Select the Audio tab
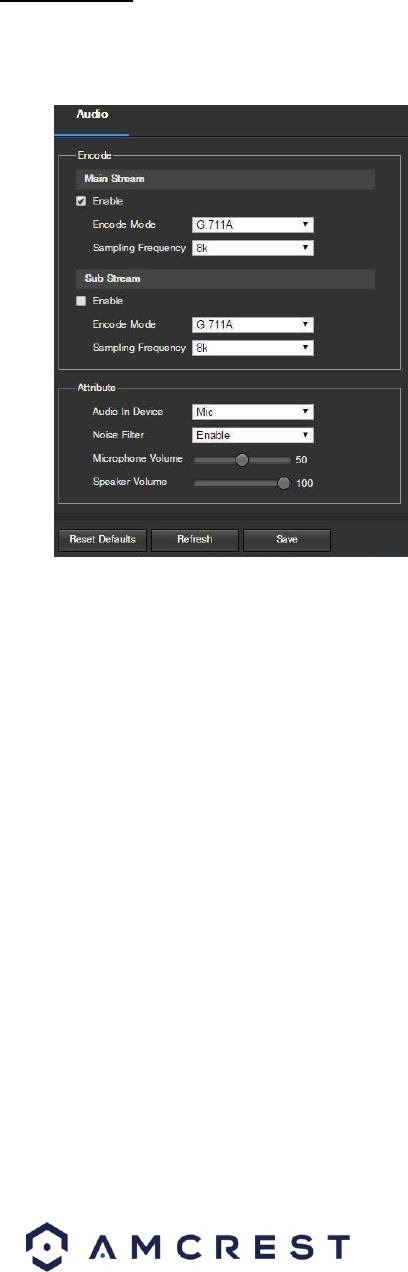Screen dimensions: 408x1272 tap(94, 115)
